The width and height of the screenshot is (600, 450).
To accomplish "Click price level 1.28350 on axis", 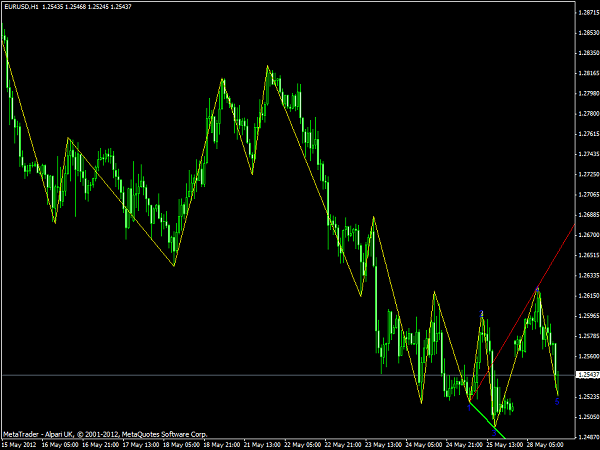I will (x=589, y=53).
